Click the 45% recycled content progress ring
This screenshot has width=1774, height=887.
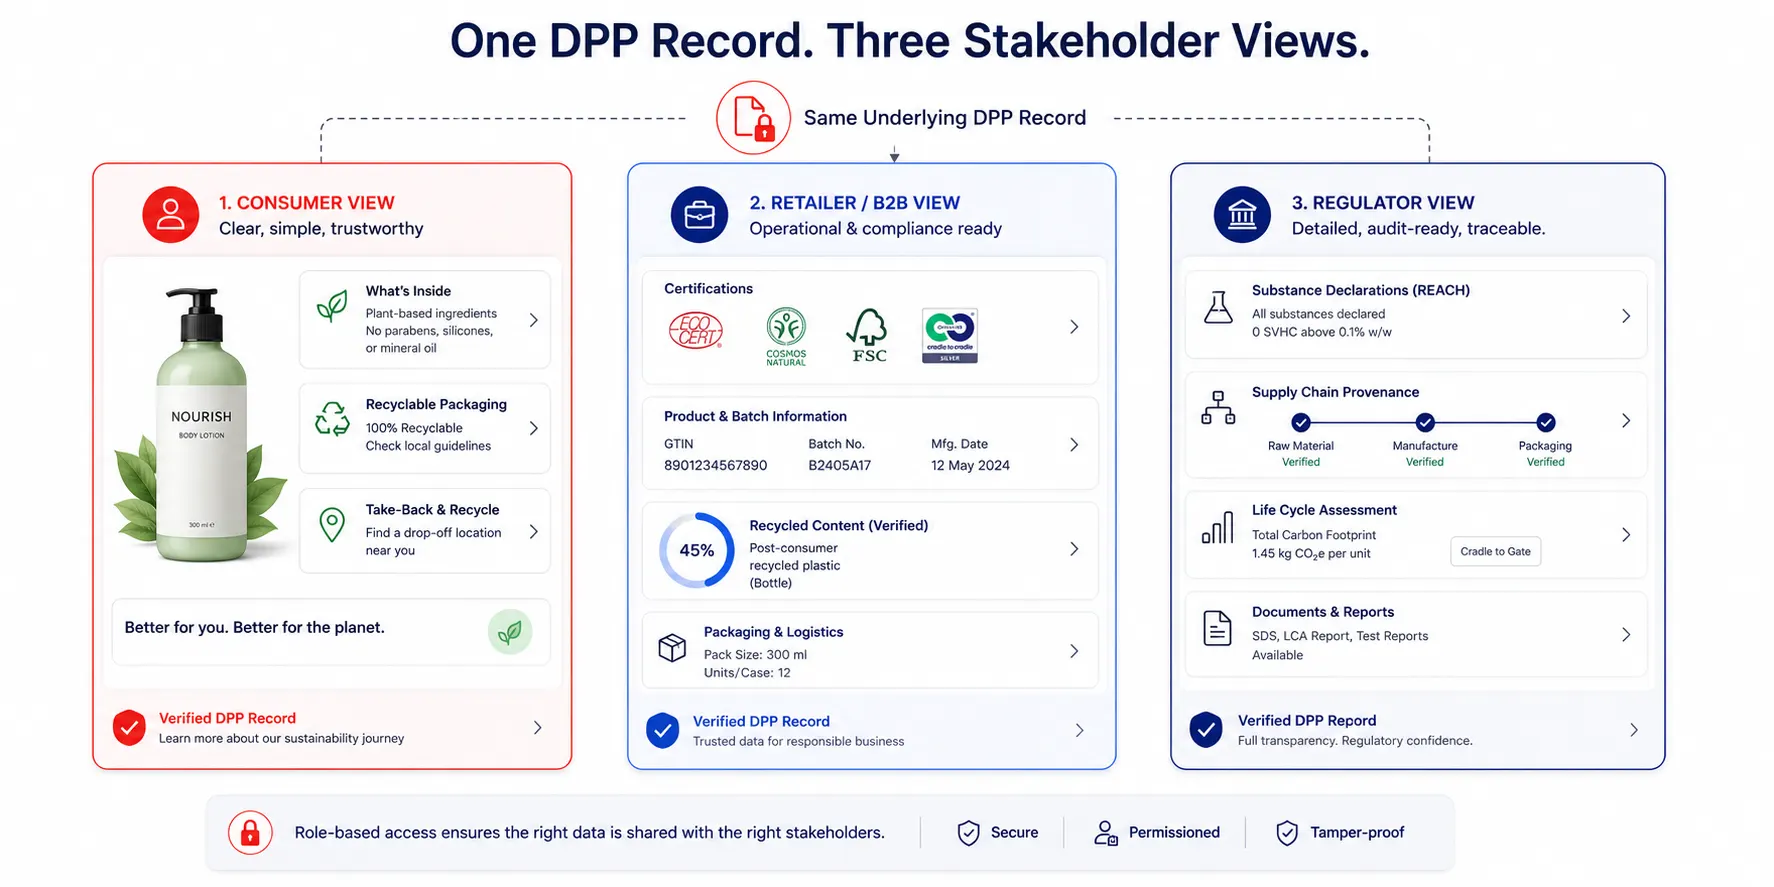697,550
